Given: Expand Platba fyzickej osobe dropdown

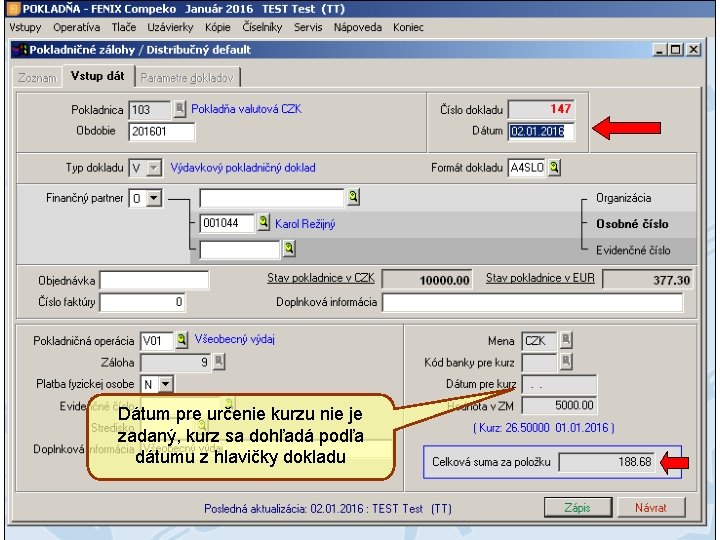Looking at the screenshot, I should [x=166, y=383].
